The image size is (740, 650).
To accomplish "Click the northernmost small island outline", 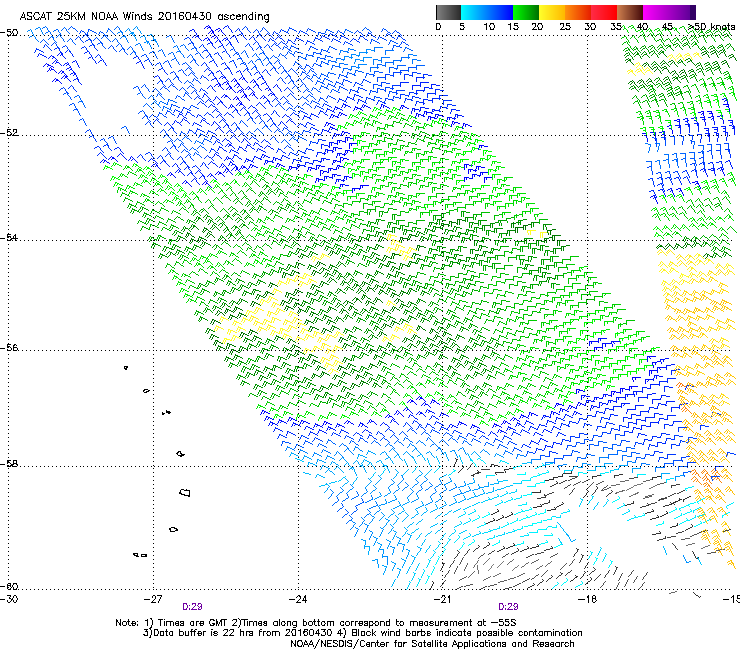I will point(126,367).
